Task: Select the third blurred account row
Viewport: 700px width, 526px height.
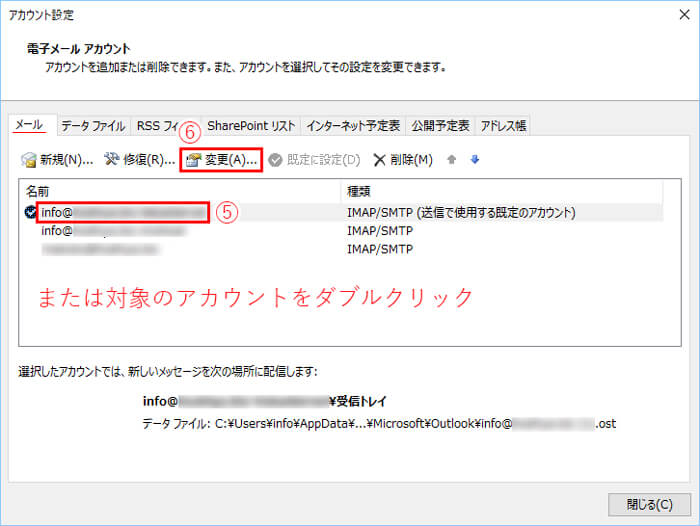Action: (343, 249)
